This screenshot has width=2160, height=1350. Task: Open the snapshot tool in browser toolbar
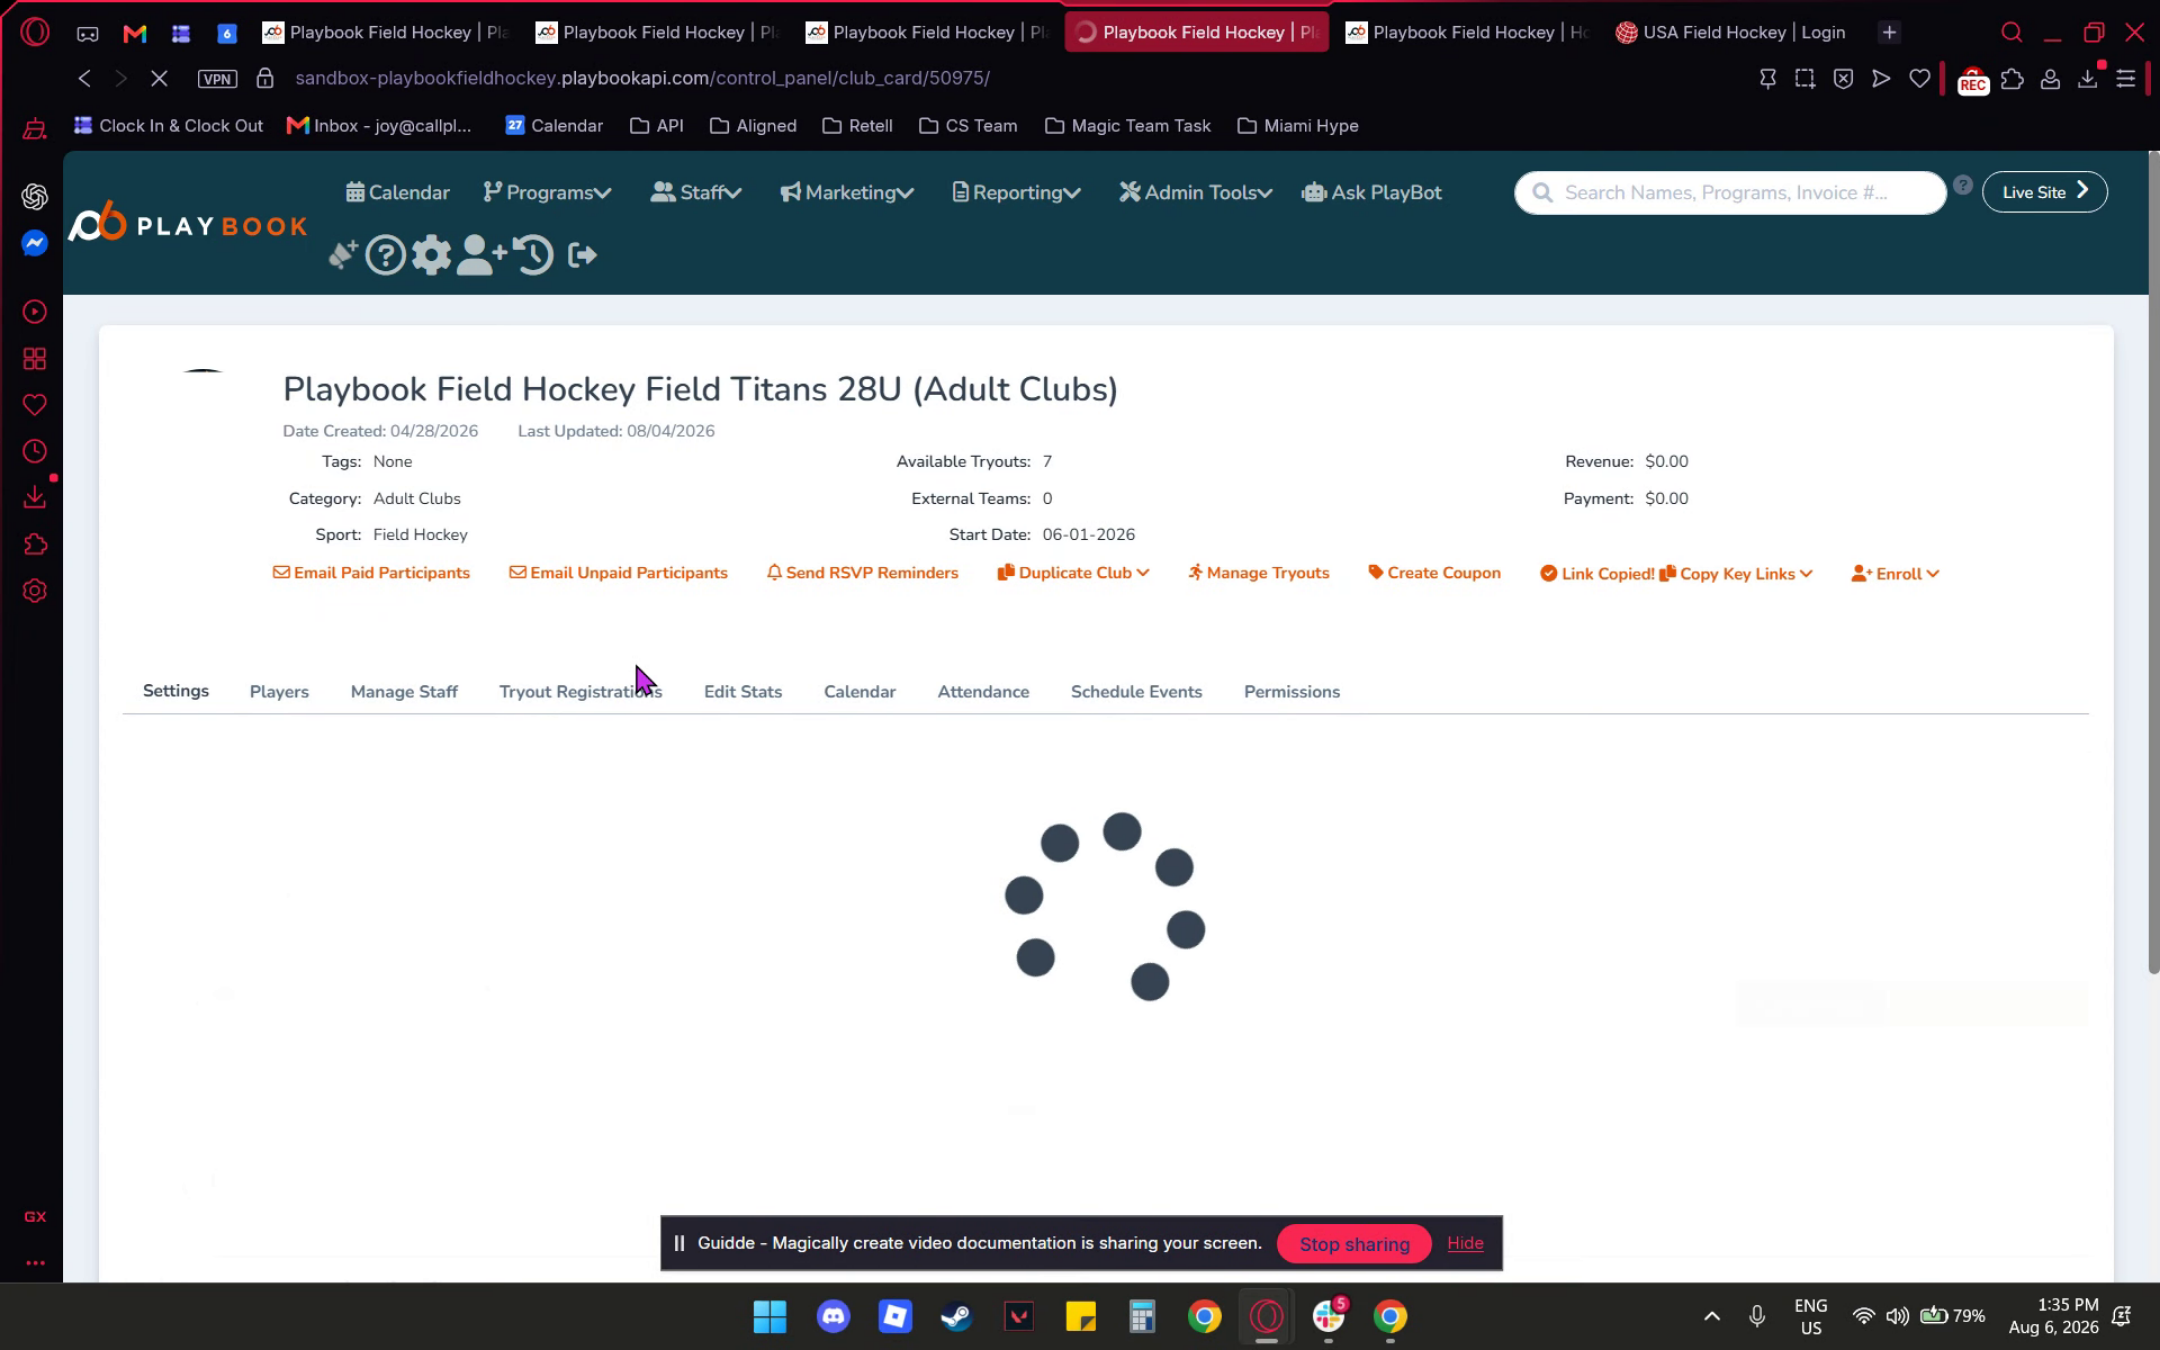point(1805,78)
